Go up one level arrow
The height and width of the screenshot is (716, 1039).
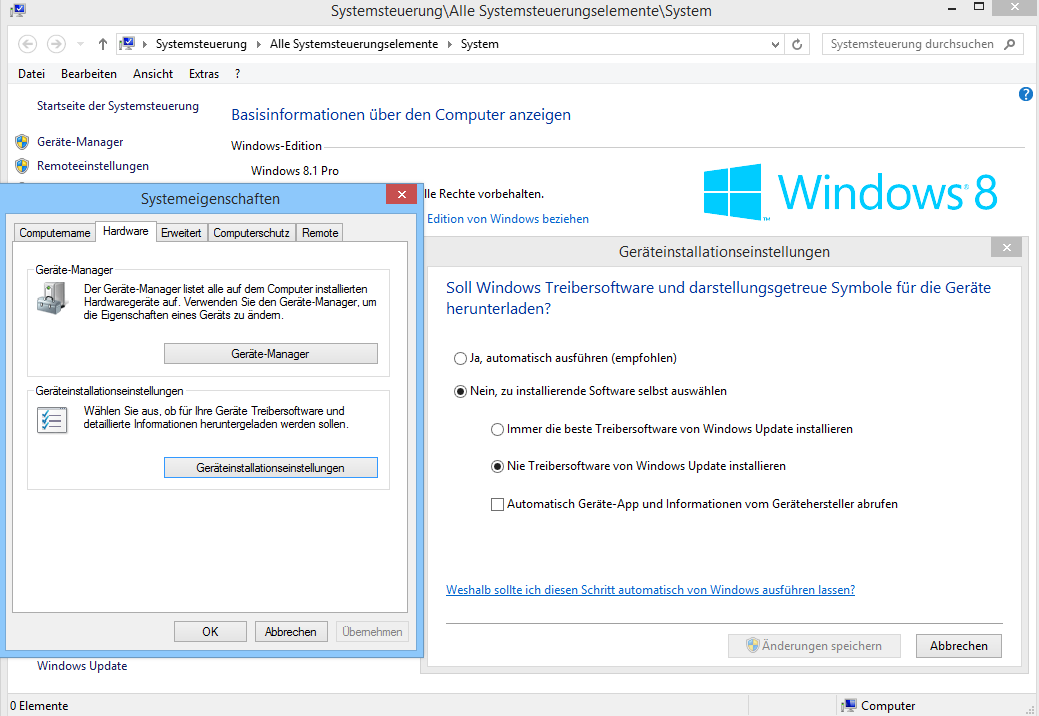point(103,44)
